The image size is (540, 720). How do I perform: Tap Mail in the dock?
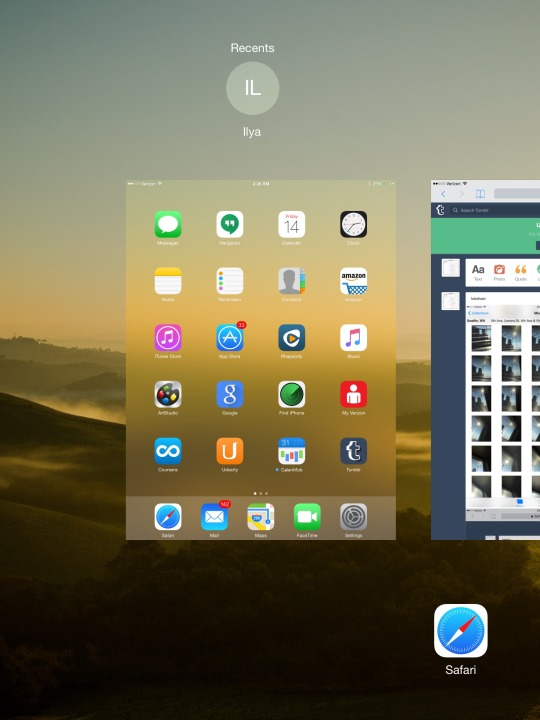pos(214,517)
